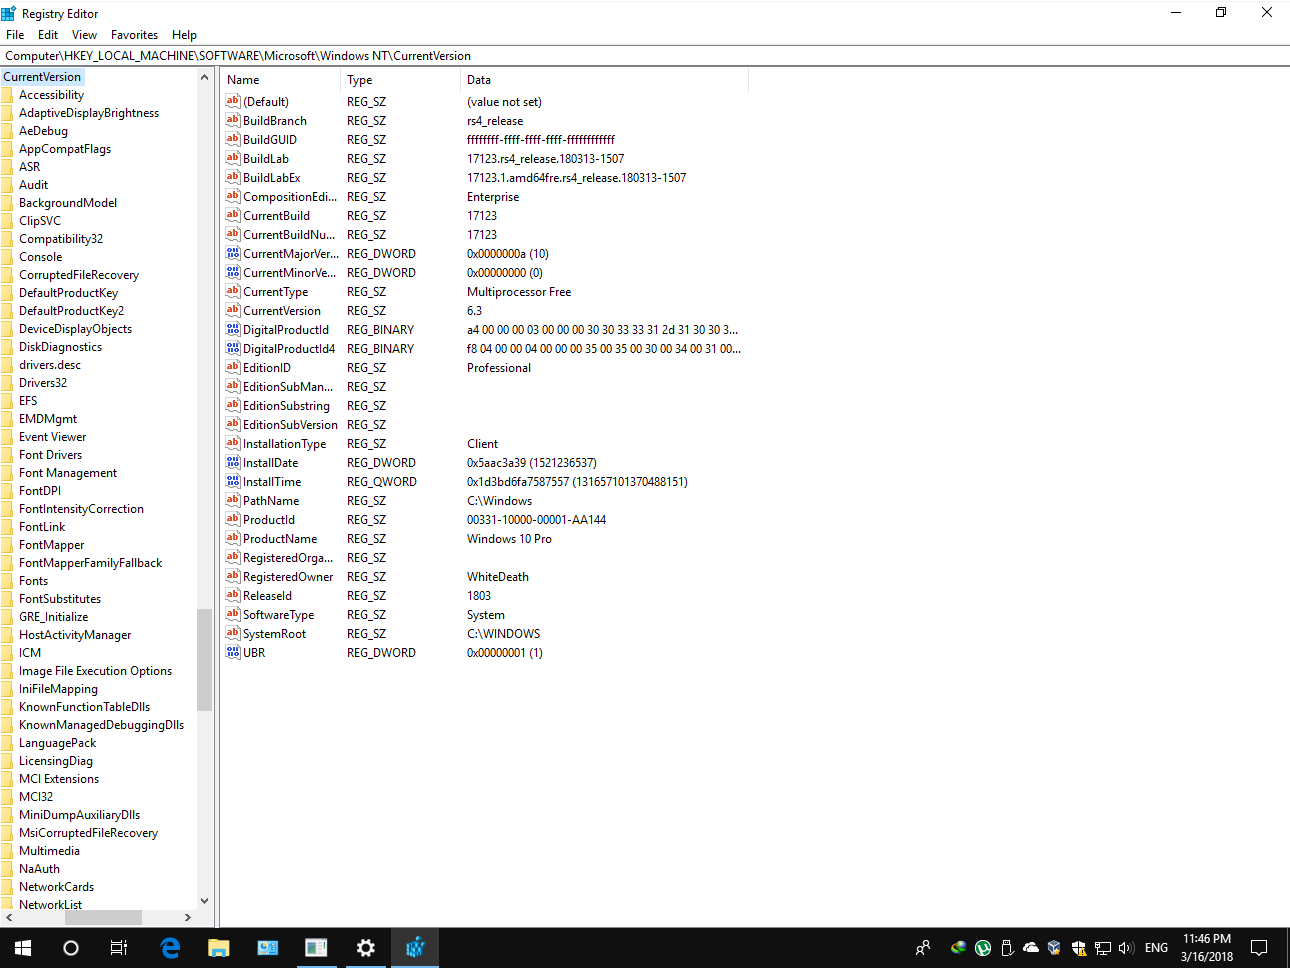Select the ReleaseId value name

click(268, 595)
